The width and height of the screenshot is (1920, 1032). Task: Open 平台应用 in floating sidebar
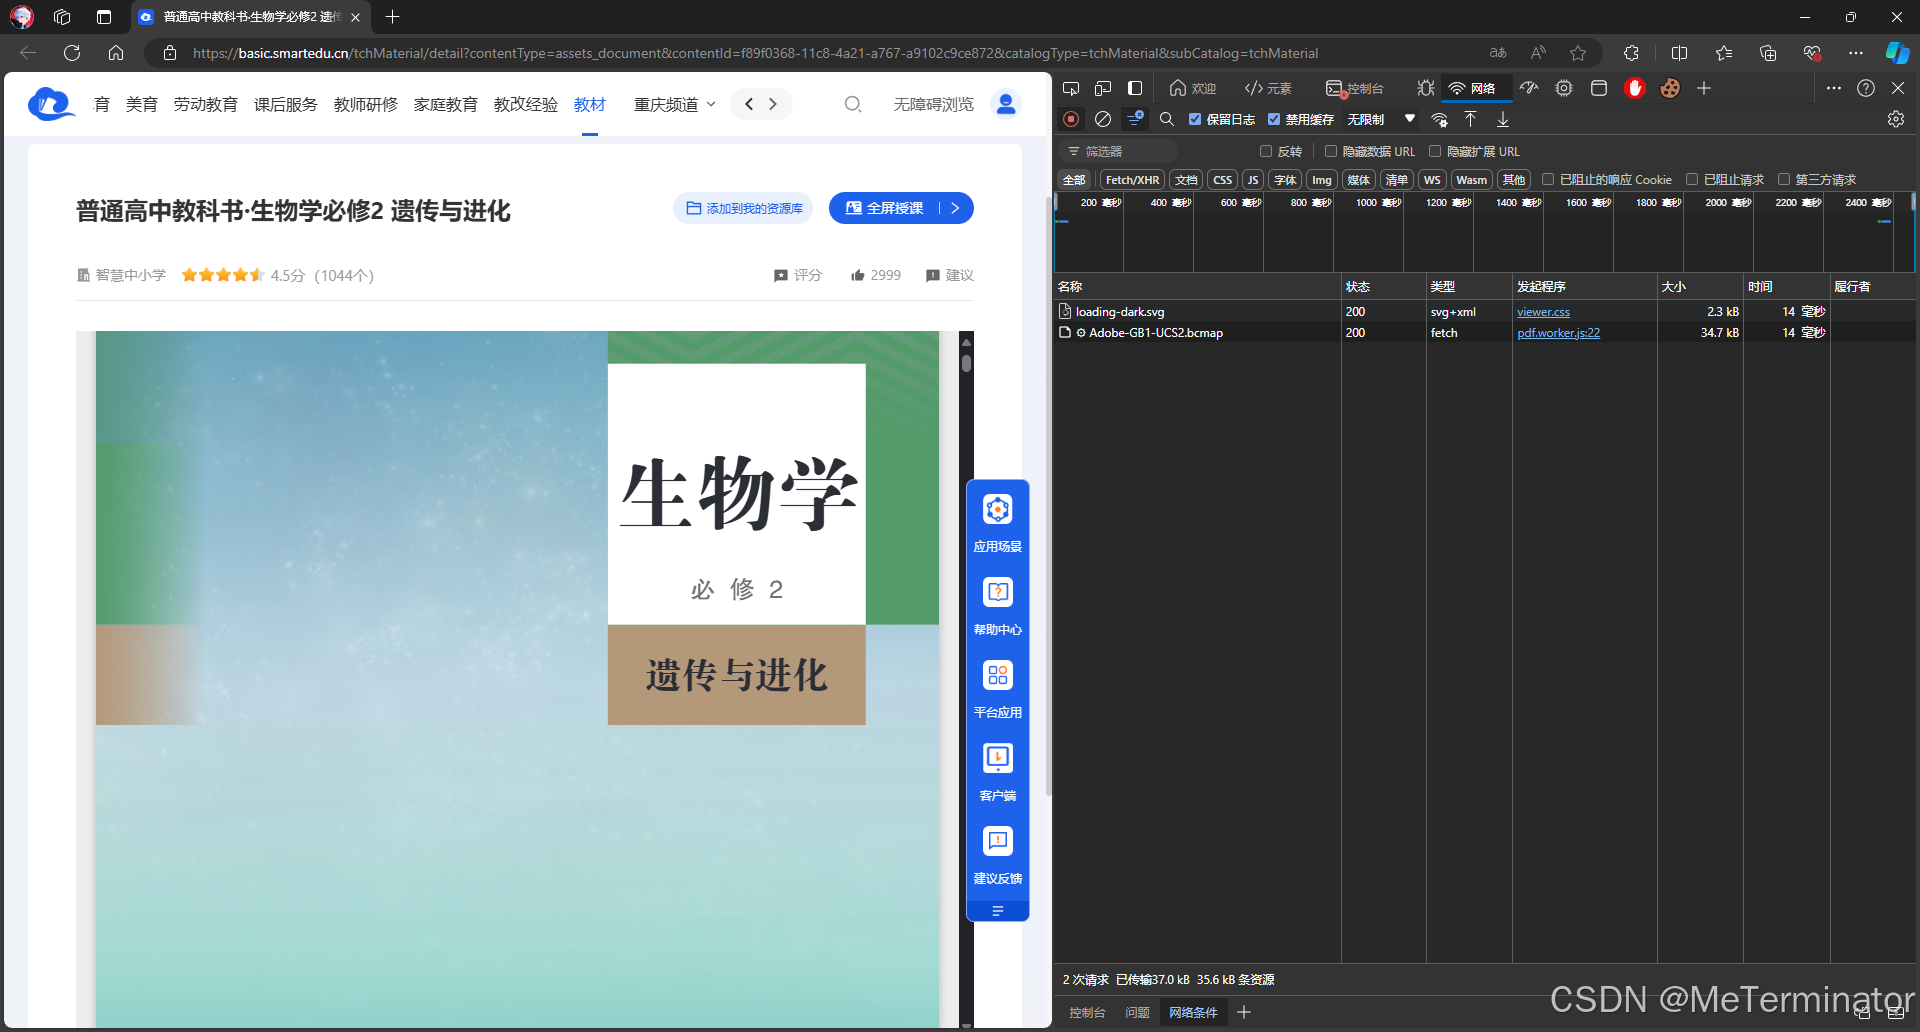(x=998, y=689)
